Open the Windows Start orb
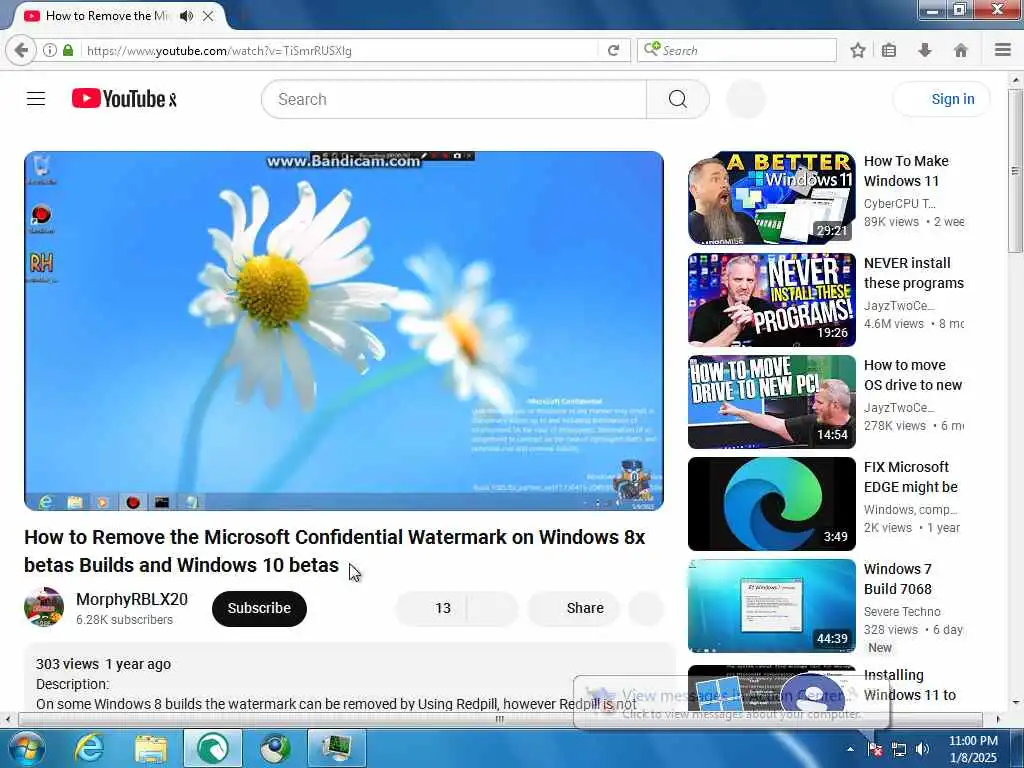This screenshot has width=1024, height=768. pos(25,748)
